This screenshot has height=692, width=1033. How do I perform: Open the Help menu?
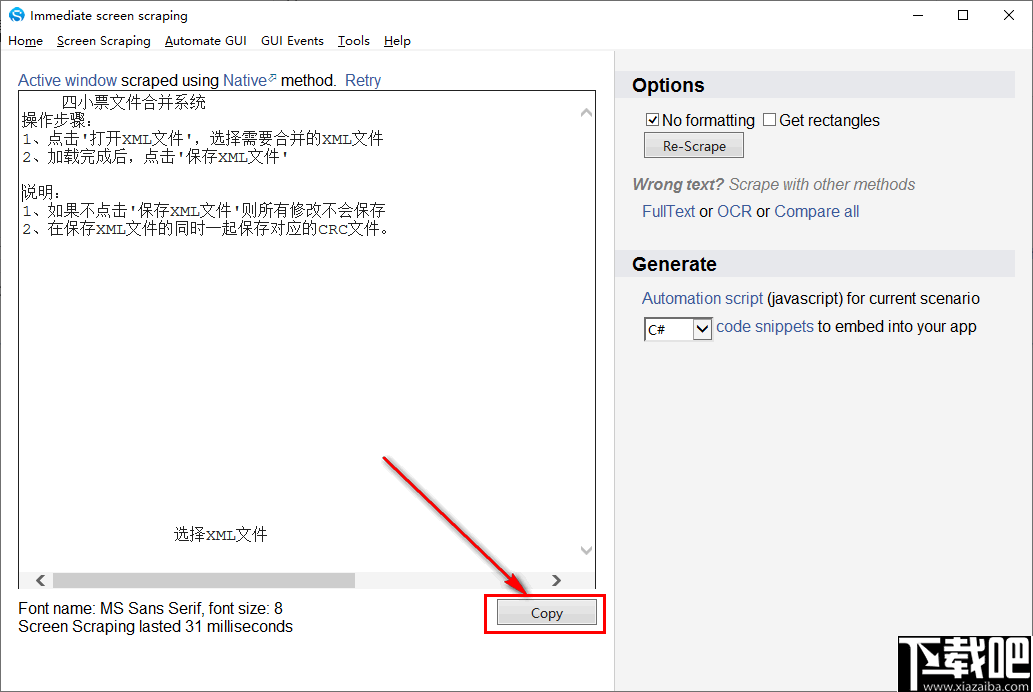397,41
